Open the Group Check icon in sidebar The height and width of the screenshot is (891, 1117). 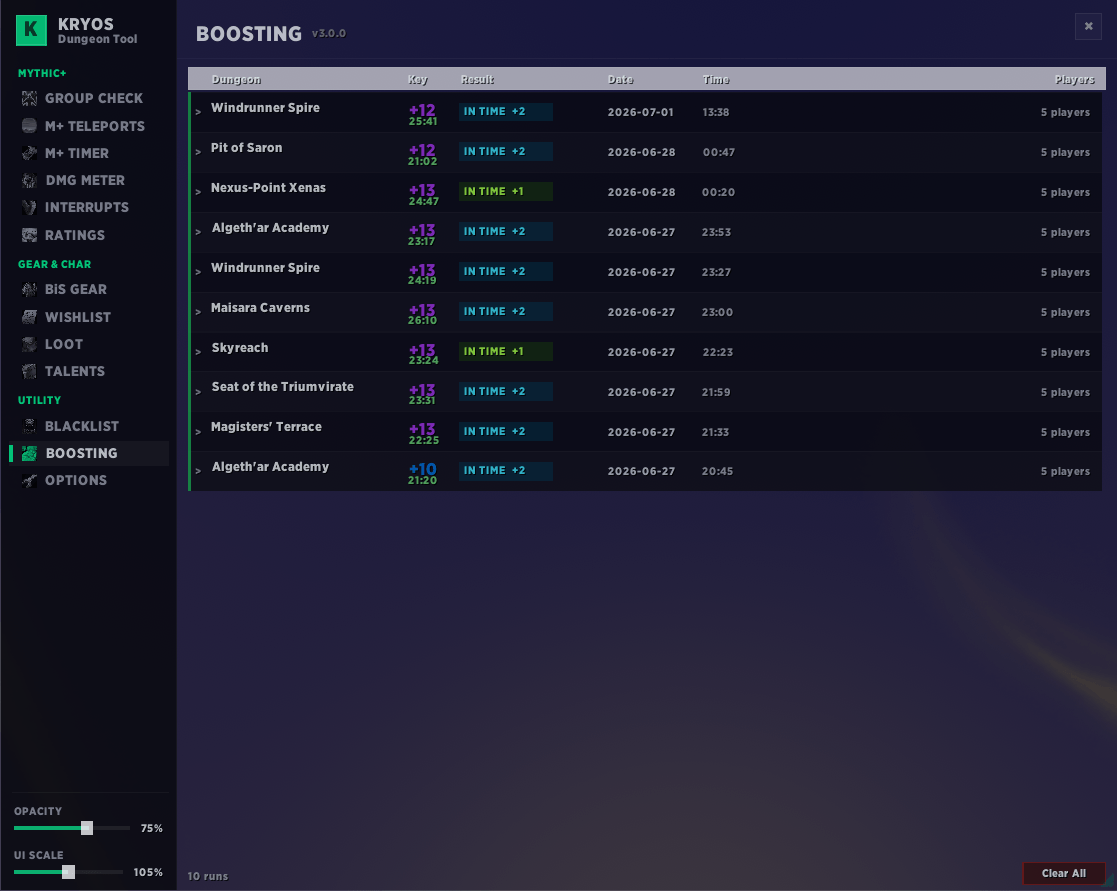pos(29,98)
